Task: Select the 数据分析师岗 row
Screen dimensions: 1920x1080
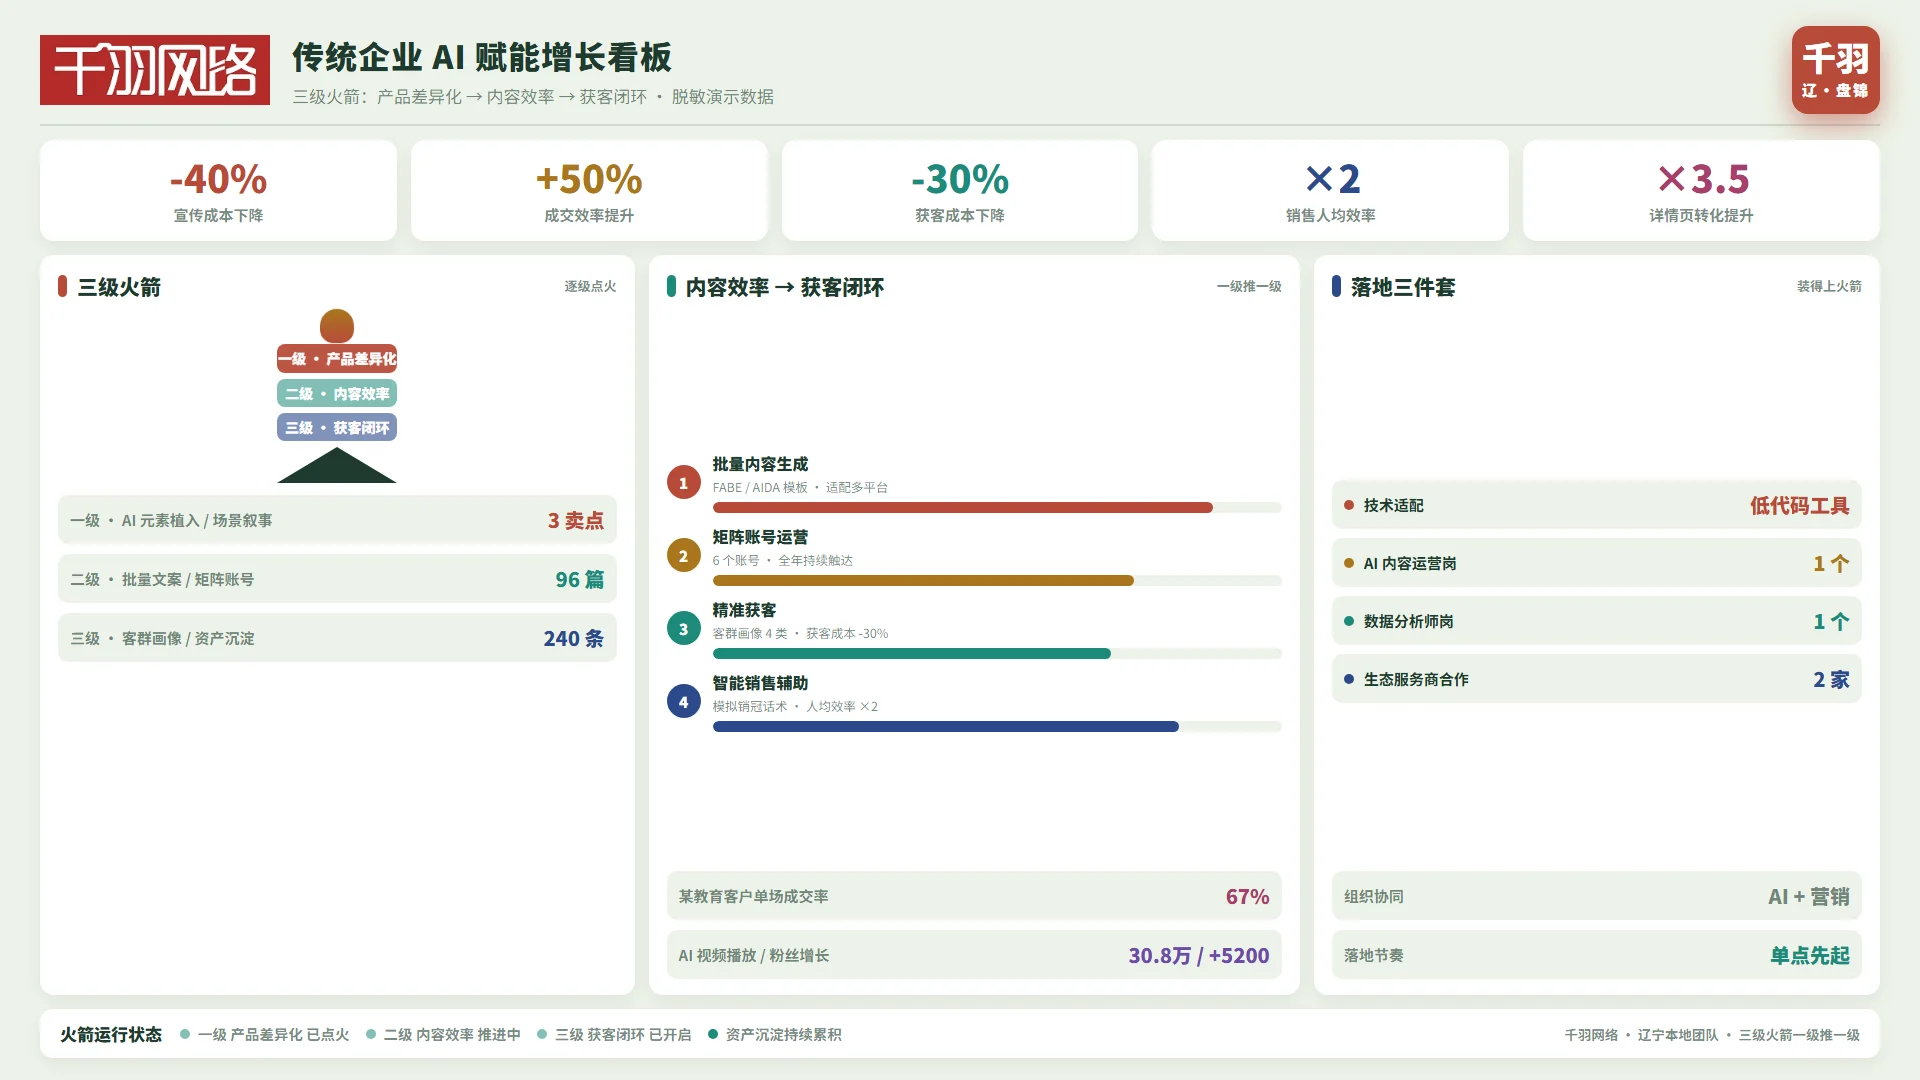Action: (x=1596, y=621)
